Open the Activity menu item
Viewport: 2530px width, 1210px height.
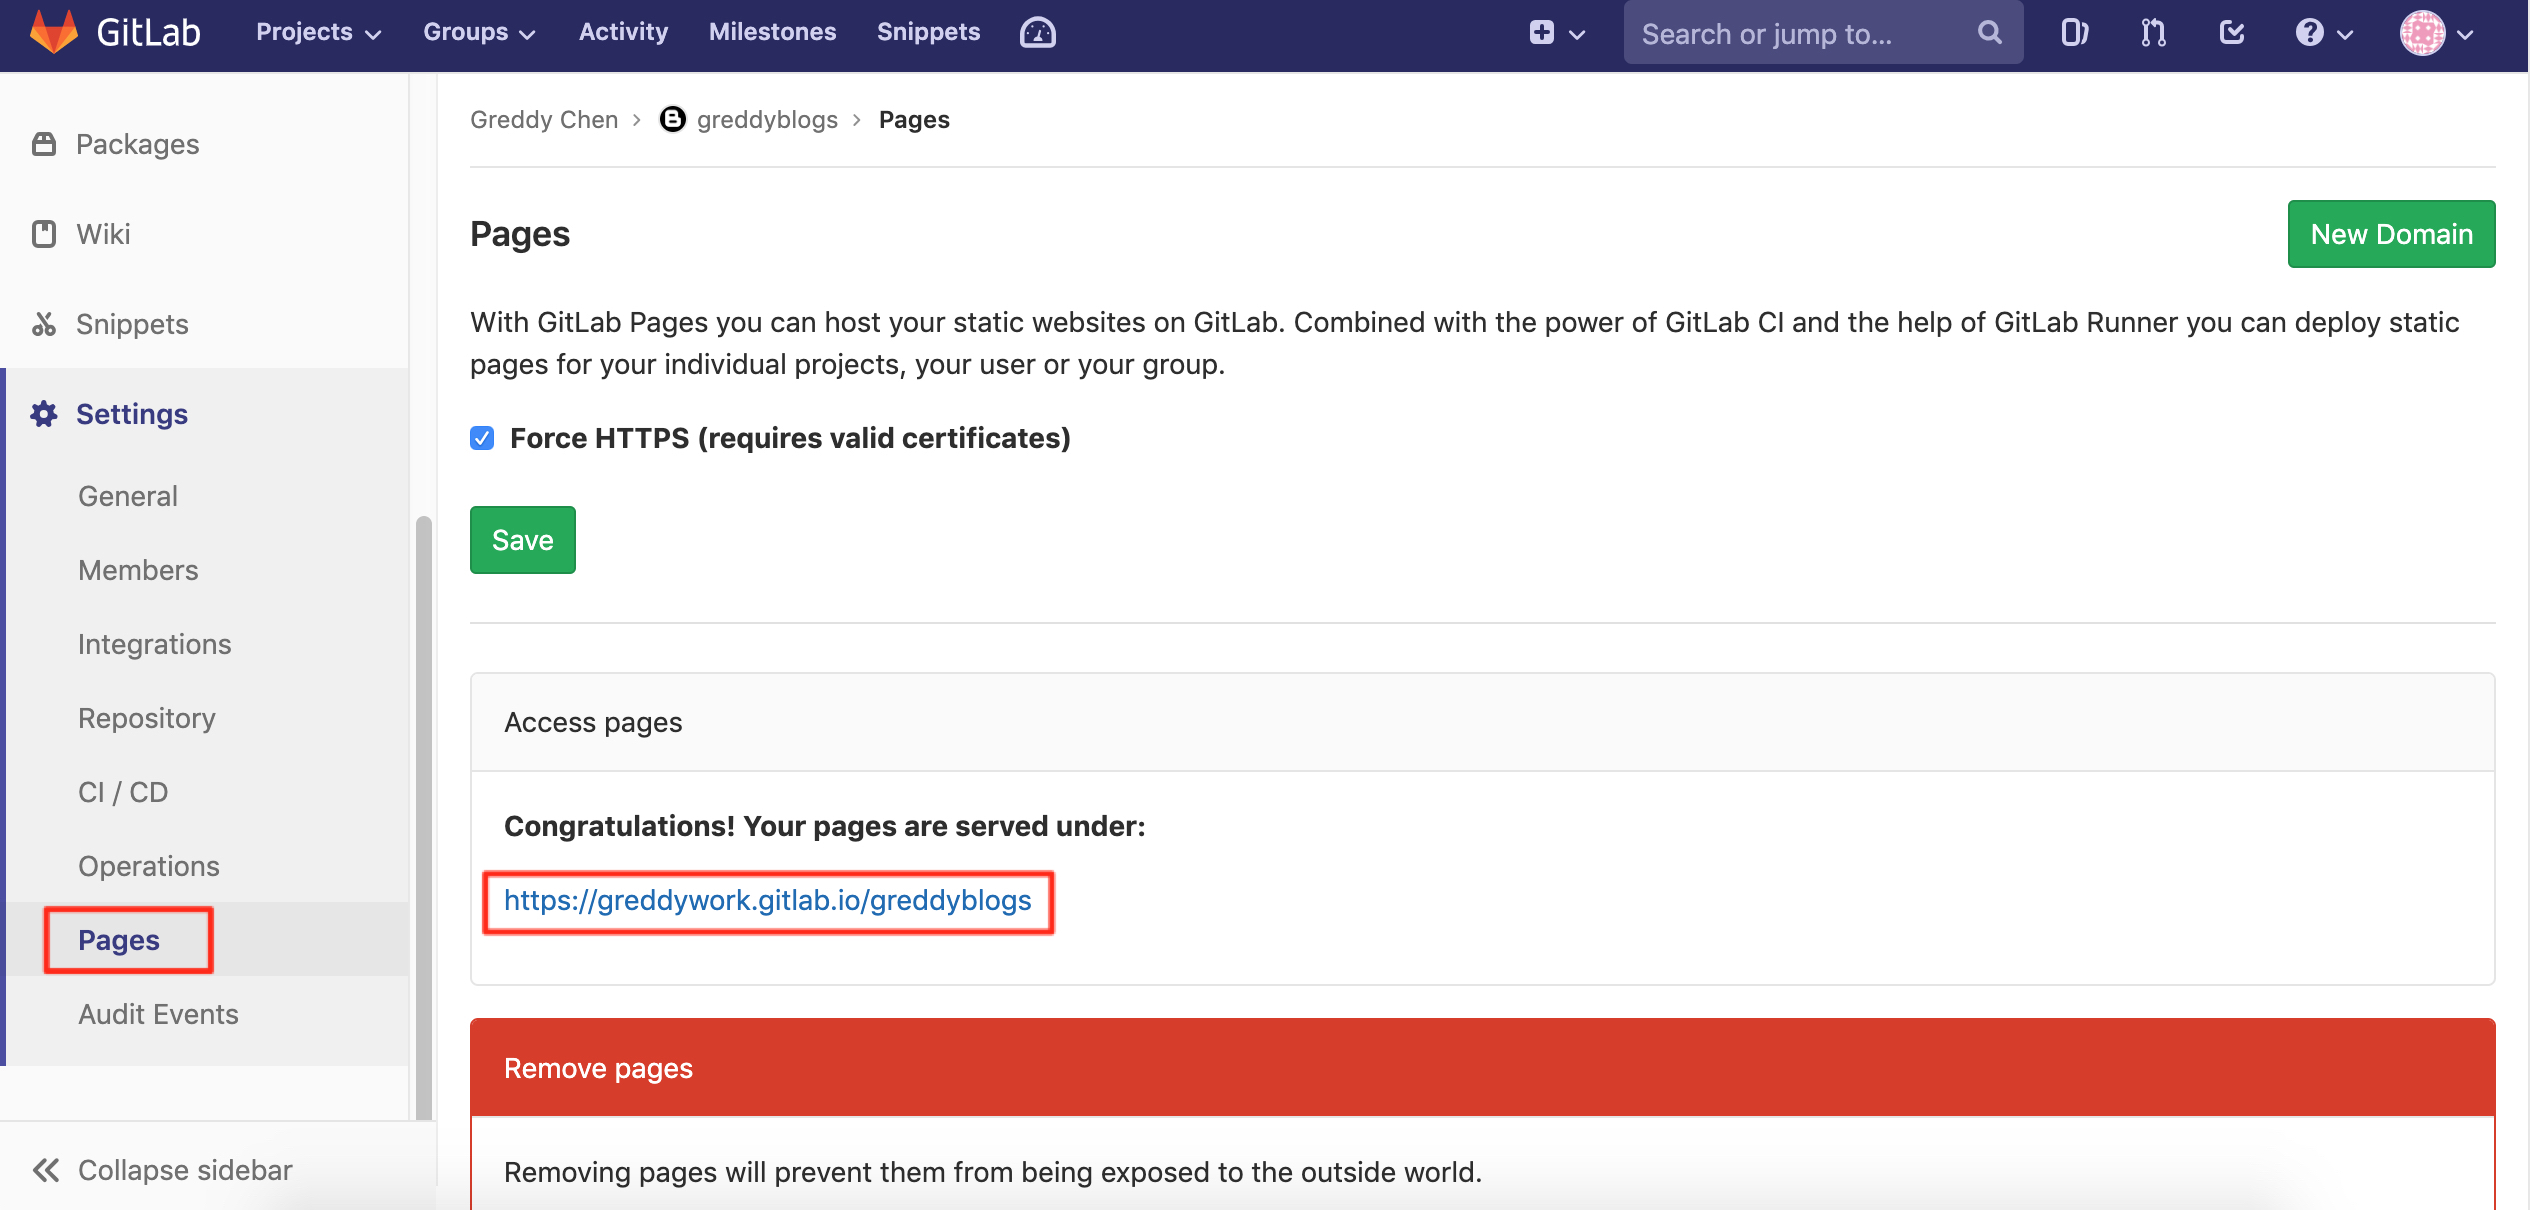[623, 32]
